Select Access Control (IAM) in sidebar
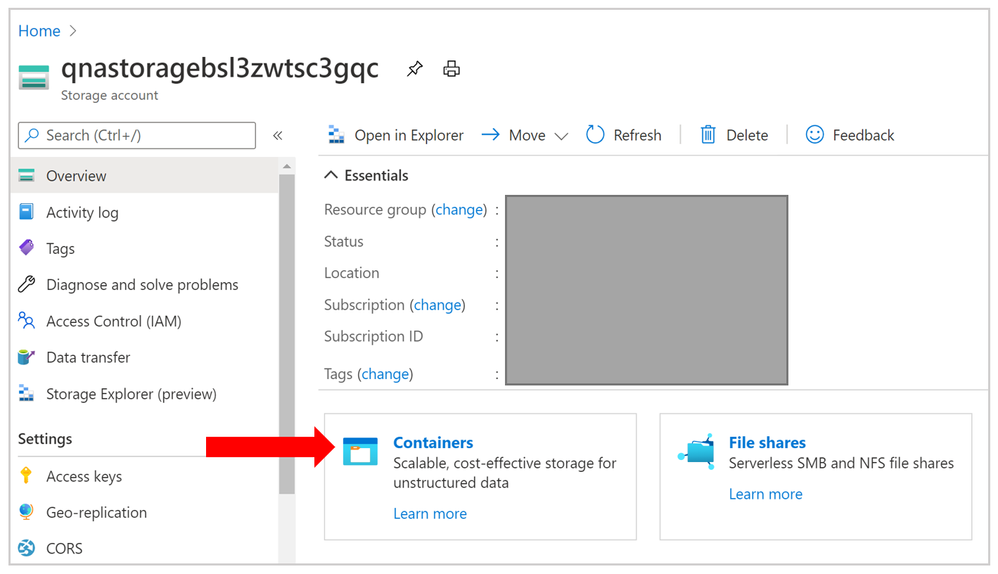998x574 pixels. click(113, 321)
